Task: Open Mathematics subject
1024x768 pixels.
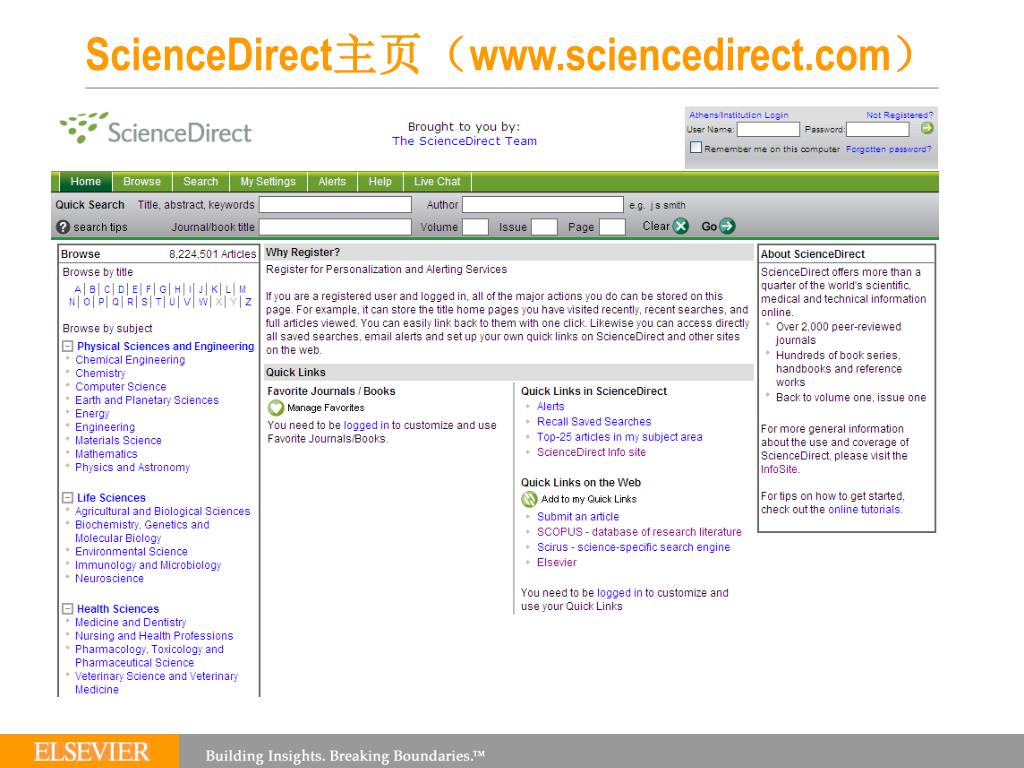Action: [x=106, y=454]
